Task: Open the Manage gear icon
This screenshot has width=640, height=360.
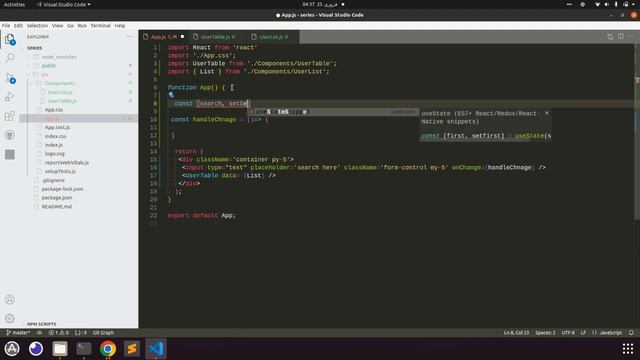Action: (10, 318)
